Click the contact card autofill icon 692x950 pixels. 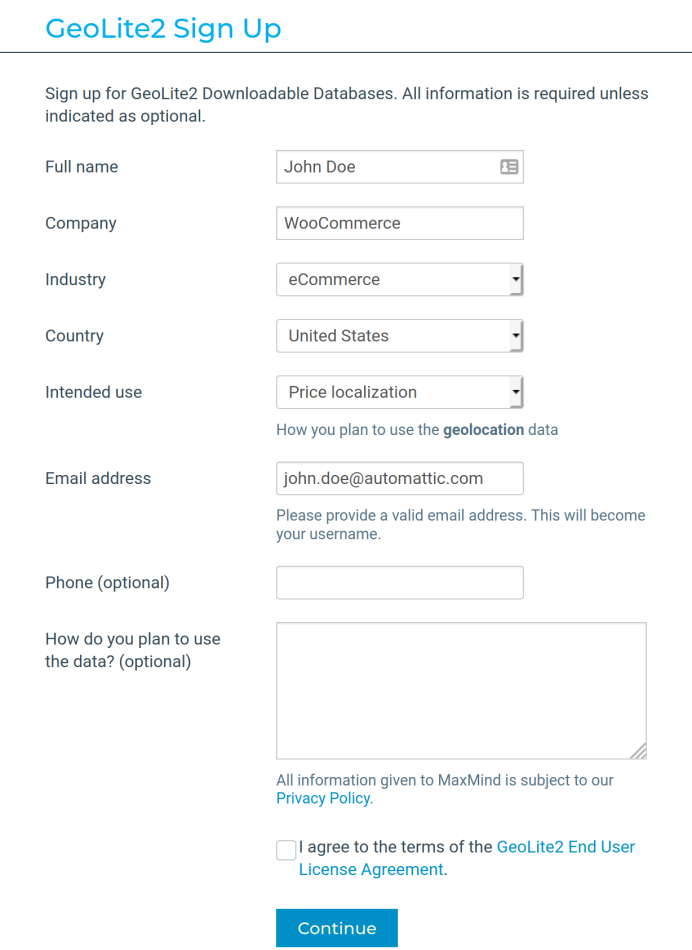[509, 166]
